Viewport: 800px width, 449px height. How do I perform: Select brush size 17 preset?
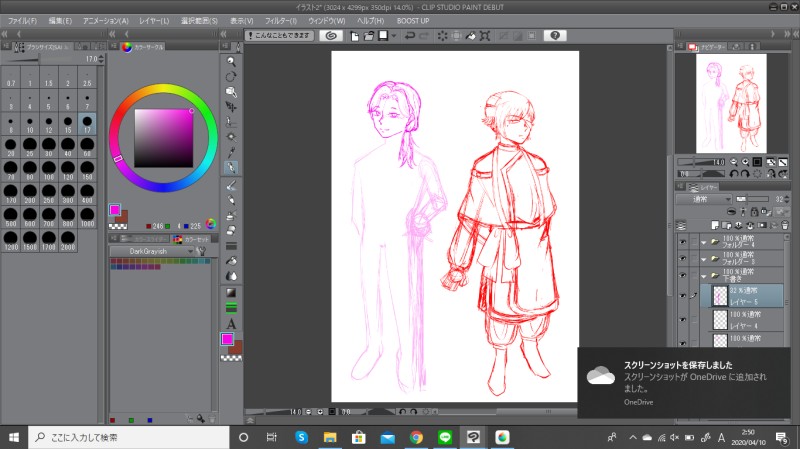(x=87, y=124)
